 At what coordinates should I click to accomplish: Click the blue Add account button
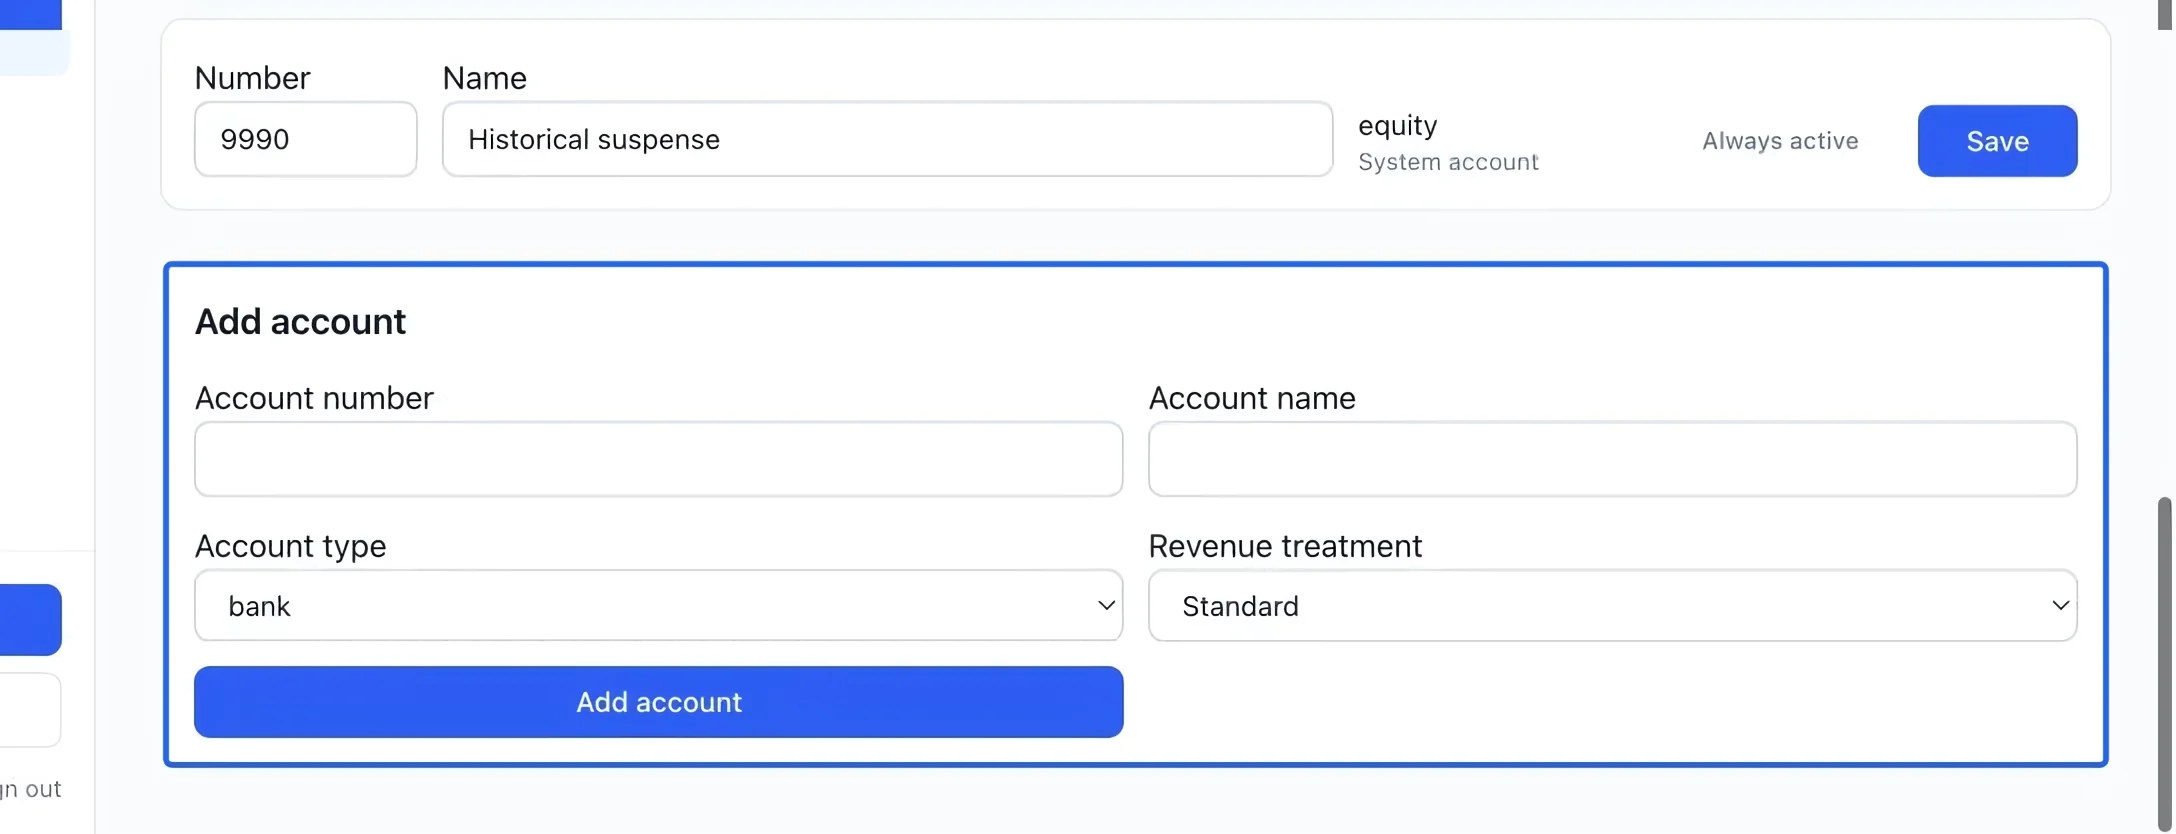658,702
